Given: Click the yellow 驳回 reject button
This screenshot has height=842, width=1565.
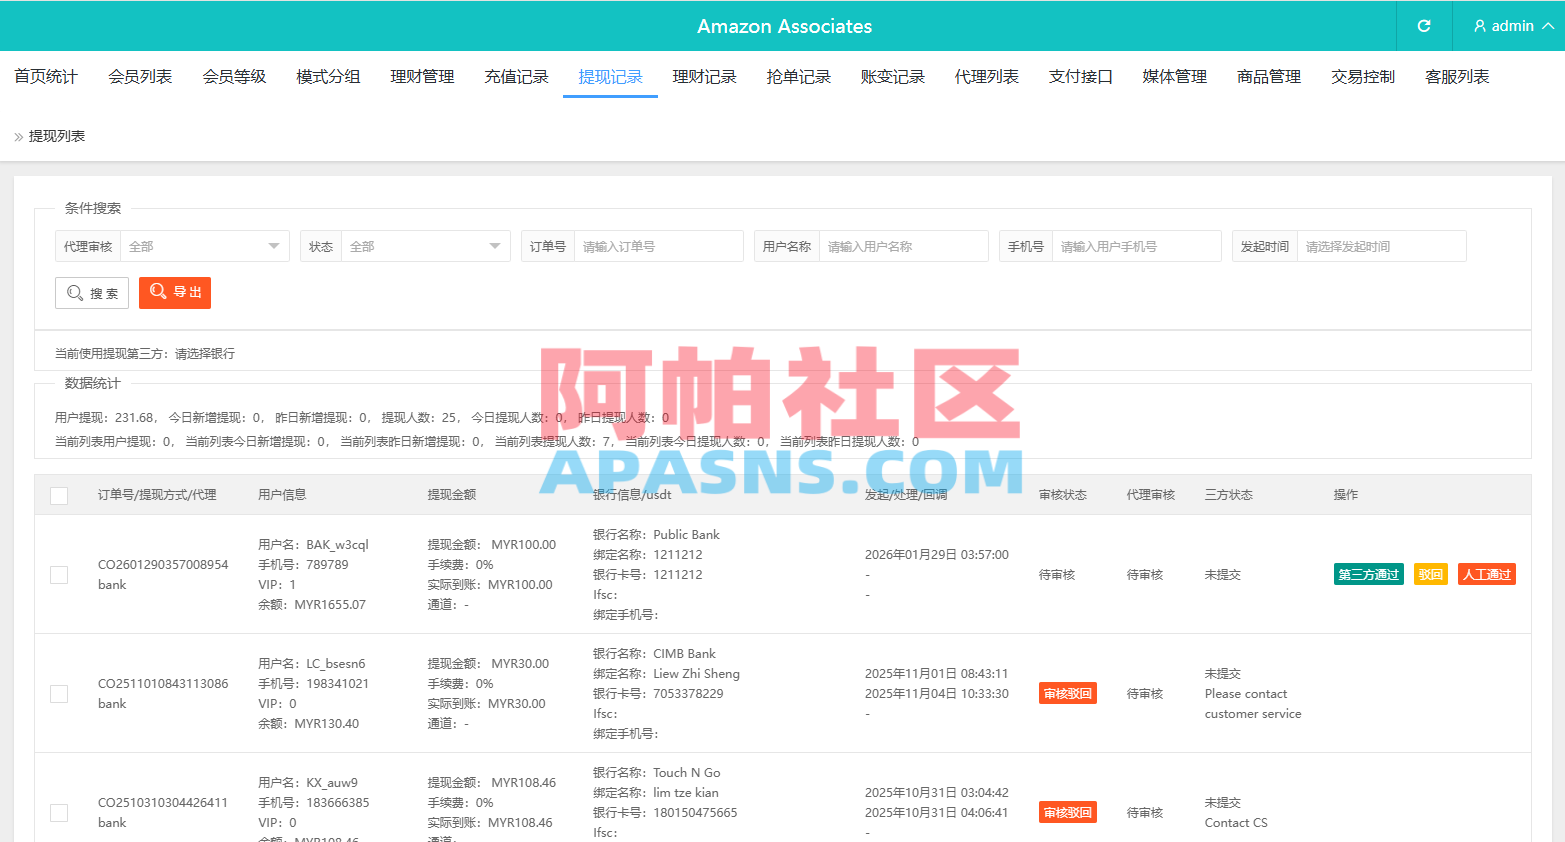Looking at the screenshot, I should pos(1431,574).
